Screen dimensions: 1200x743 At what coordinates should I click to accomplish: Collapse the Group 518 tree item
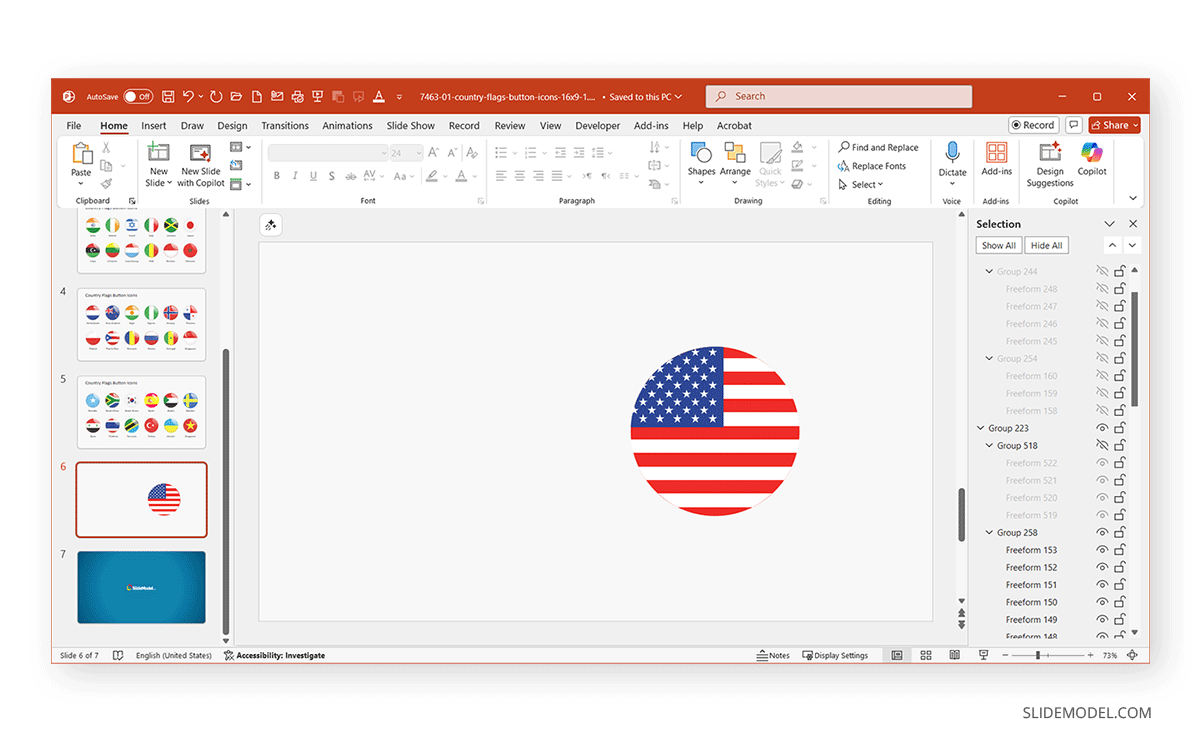click(988, 444)
